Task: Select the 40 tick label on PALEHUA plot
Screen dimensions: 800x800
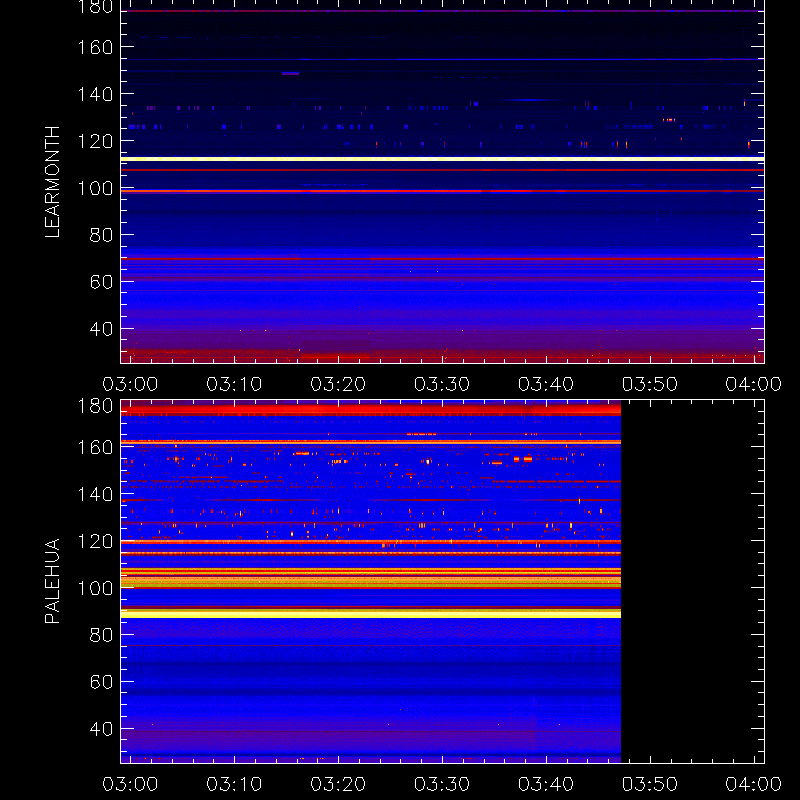Action: (101, 729)
